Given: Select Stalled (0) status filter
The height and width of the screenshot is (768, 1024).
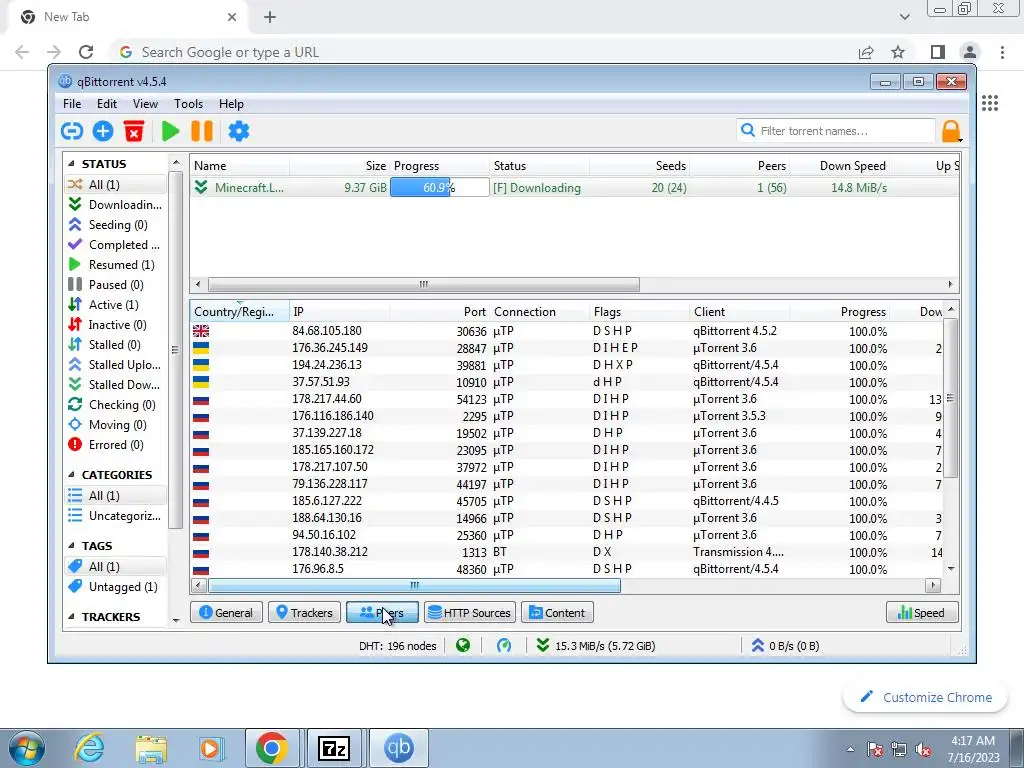Looking at the screenshot, I should 116,345.
